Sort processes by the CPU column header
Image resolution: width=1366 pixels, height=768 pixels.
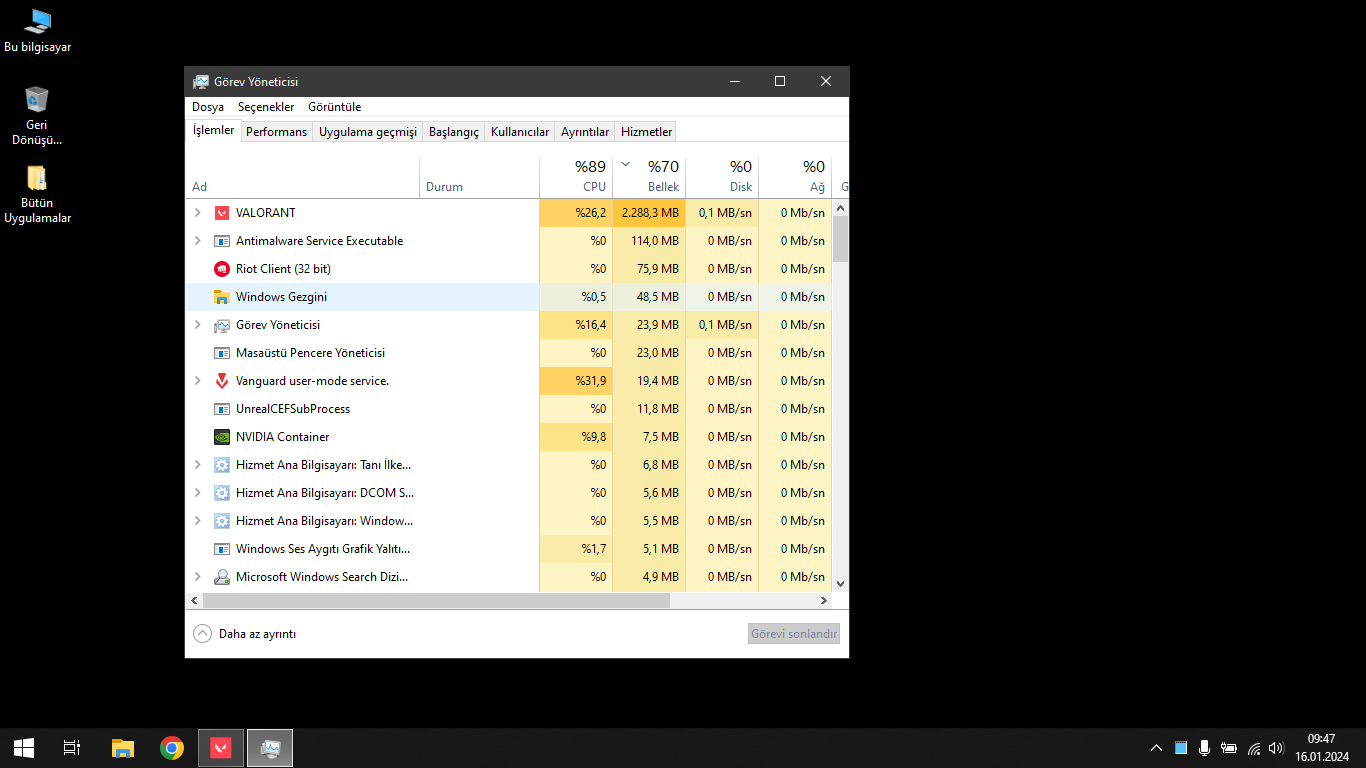coord(576,177)
